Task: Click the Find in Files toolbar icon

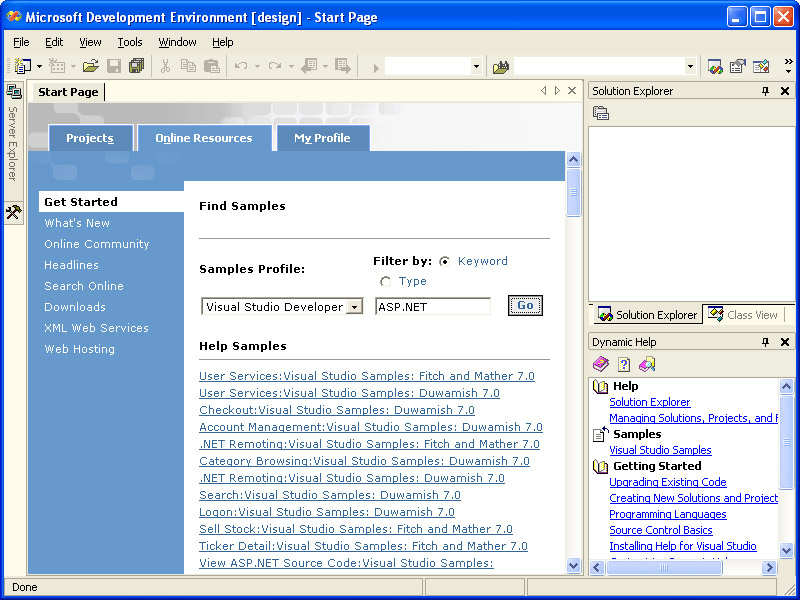Action: pos(501,66)
